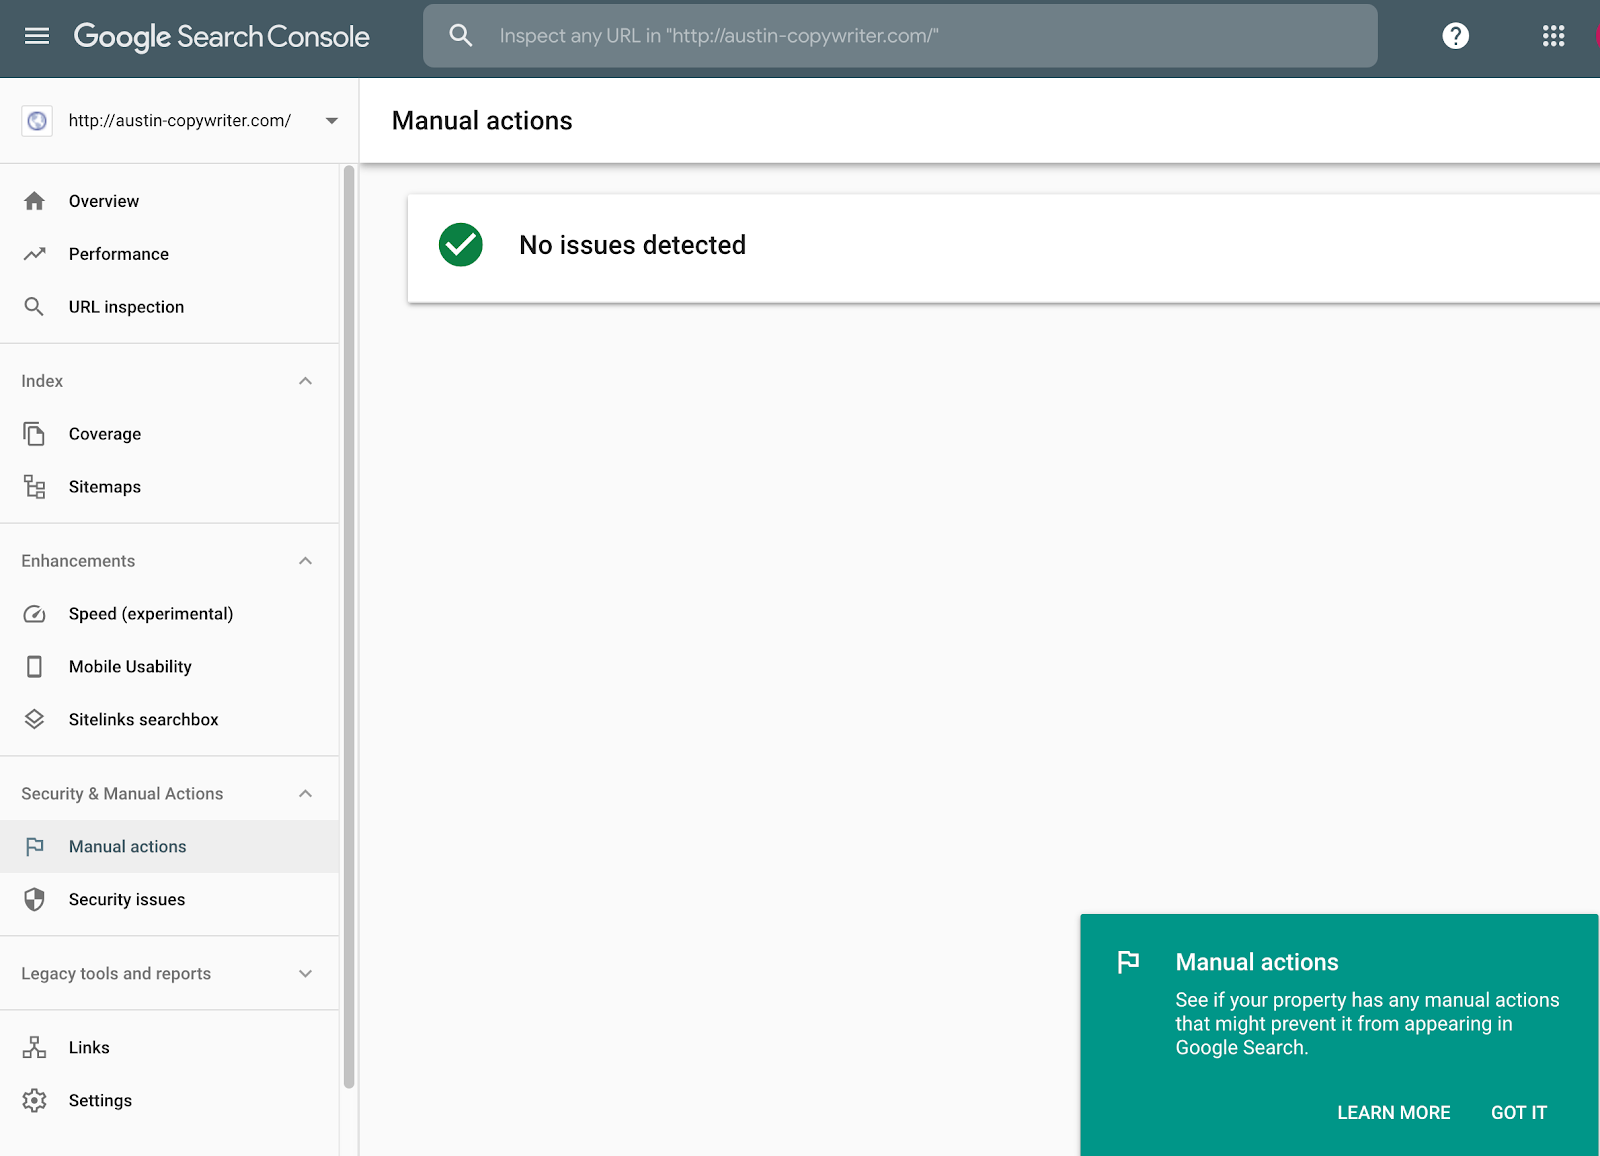Go to Overview page
The image size is (1600, 1156).
click(x=170, y=201)
